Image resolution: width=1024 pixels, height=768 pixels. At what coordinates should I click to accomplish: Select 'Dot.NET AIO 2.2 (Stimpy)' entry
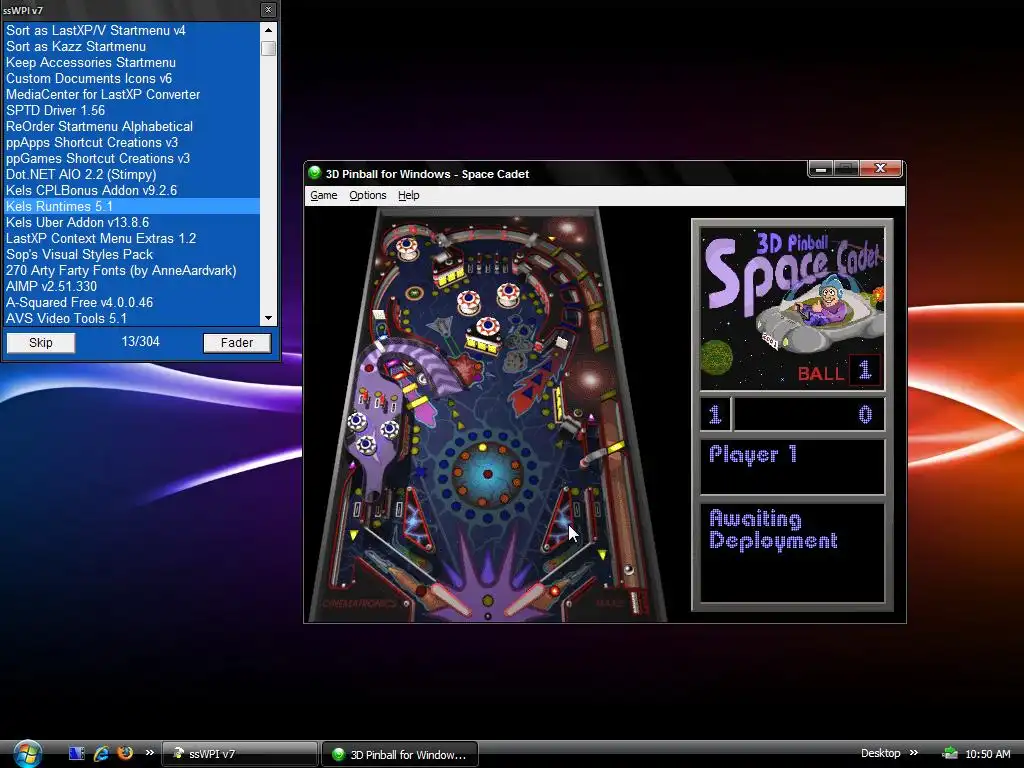point(132,174)
